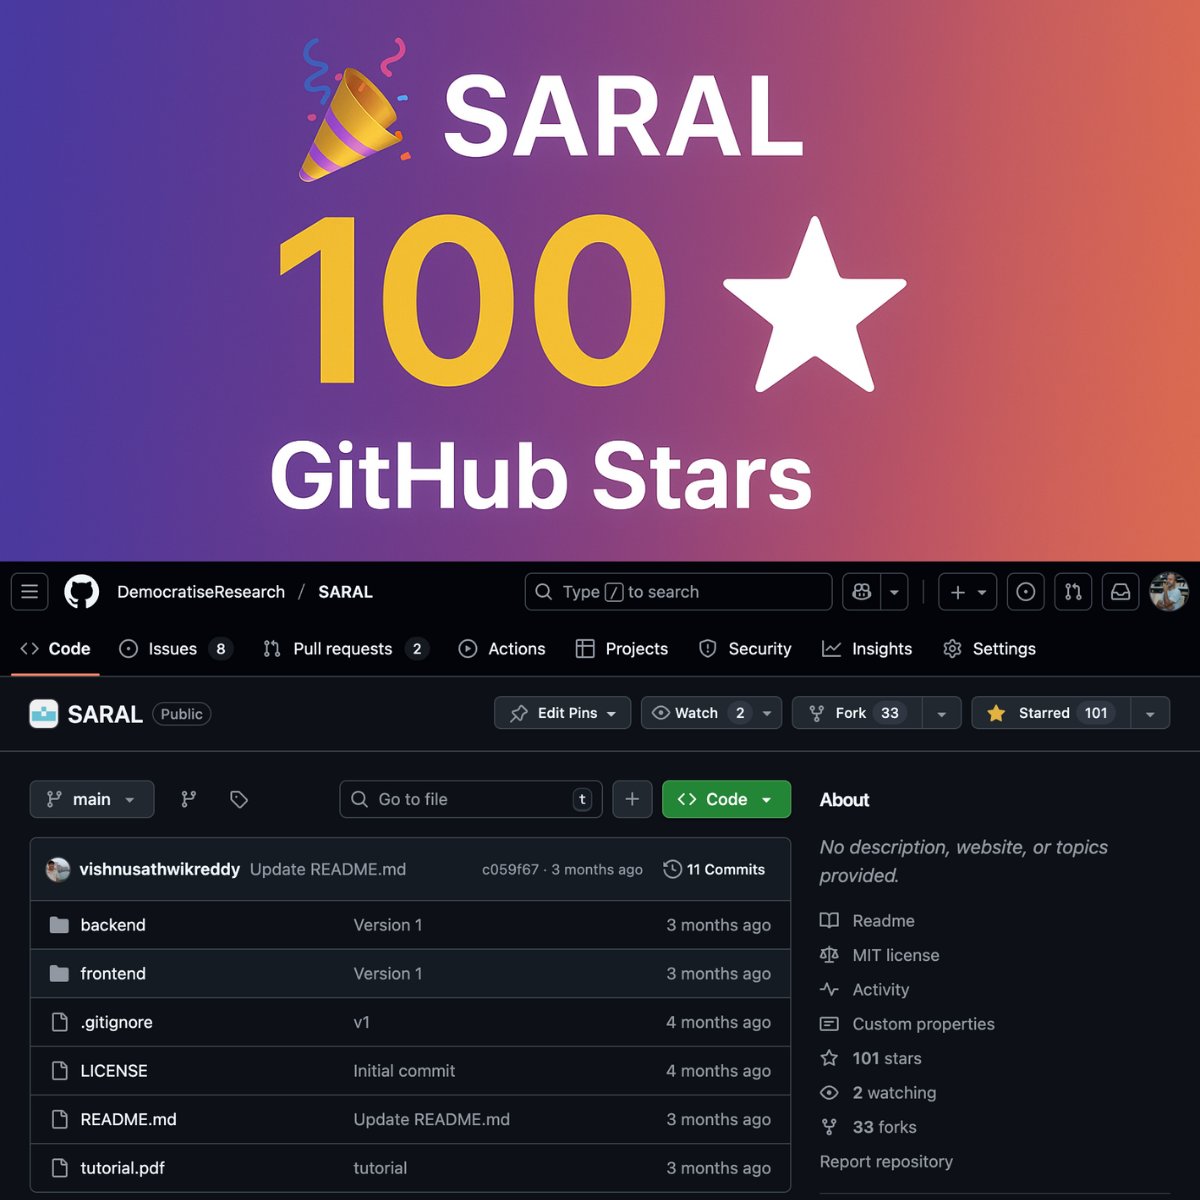Open the Edit Pins dropdown
The height and width of the screenshot is (1200, 1200).
pos(563,713)
